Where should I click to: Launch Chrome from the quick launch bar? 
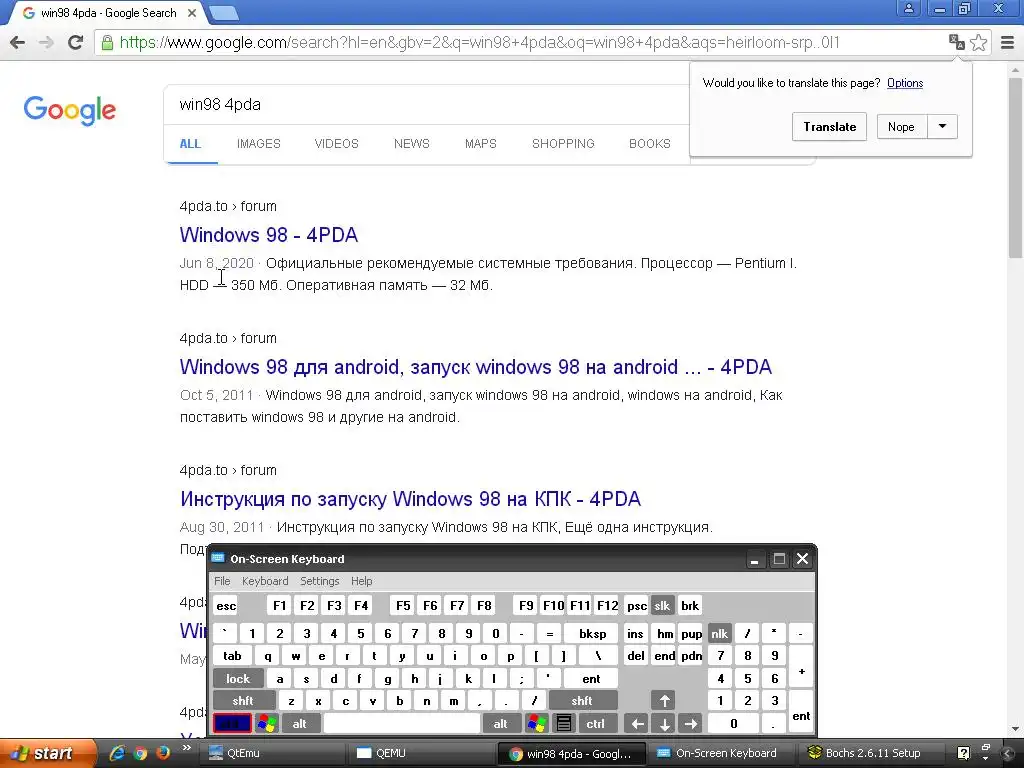pyautogui.click(x=140, y=753)
